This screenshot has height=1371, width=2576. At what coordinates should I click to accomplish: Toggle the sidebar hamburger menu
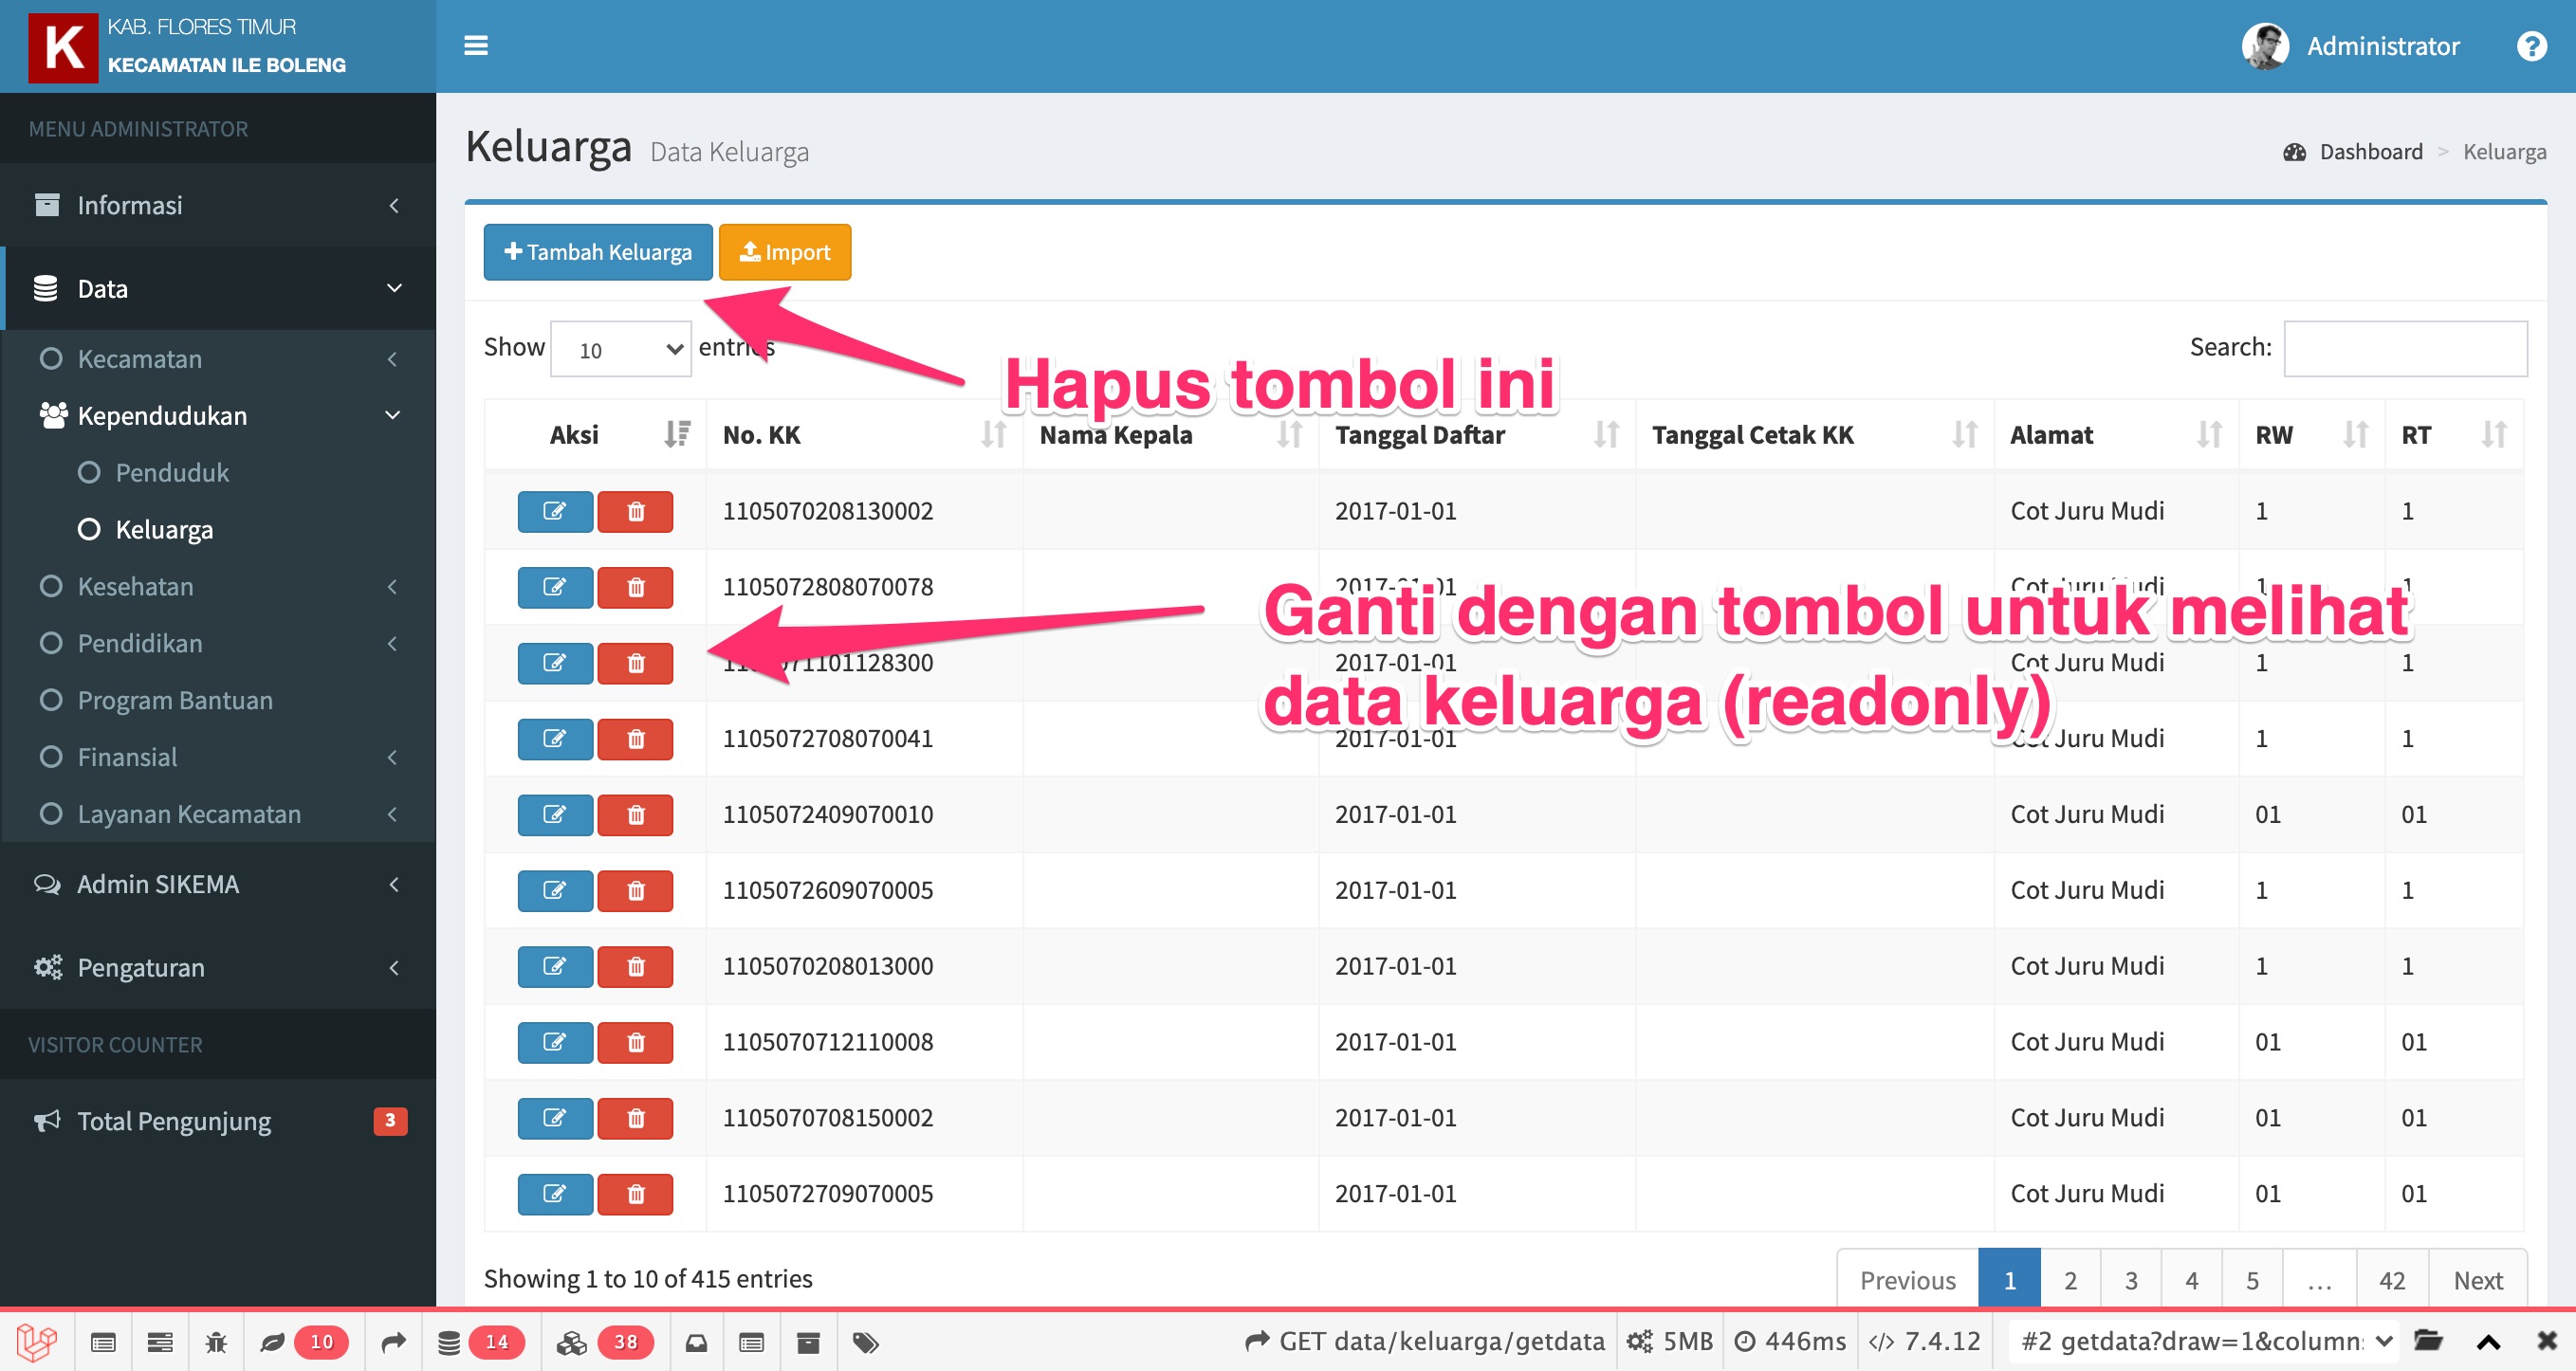pyautogui.click(x=476, y=46)
